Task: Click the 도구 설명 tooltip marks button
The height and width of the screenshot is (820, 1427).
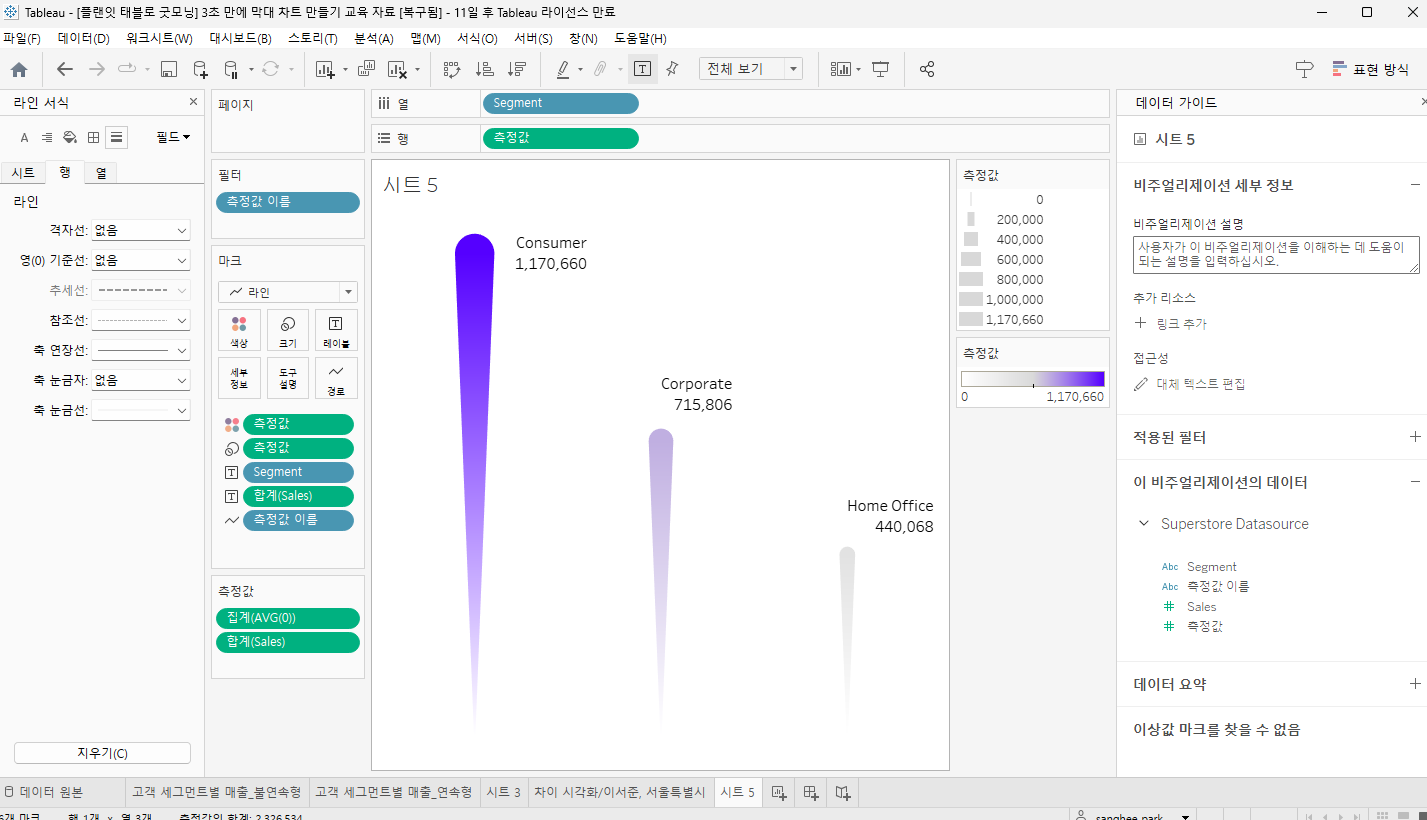Action: coord(288,378)
